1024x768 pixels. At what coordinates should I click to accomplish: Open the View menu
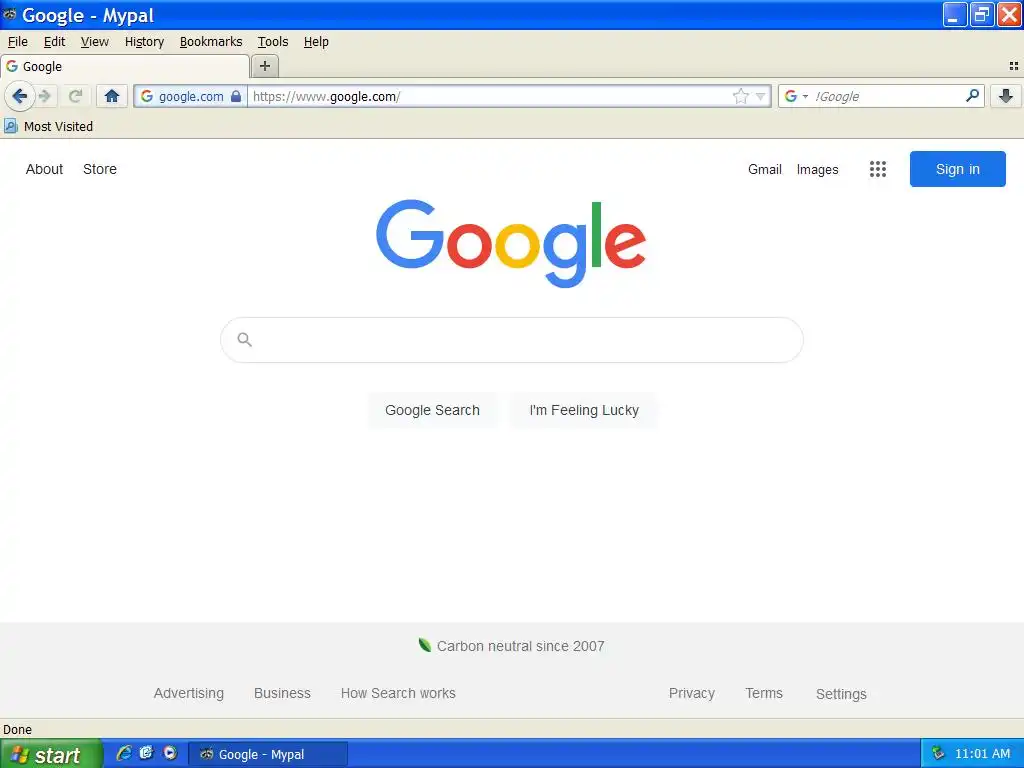coord(95,42)
